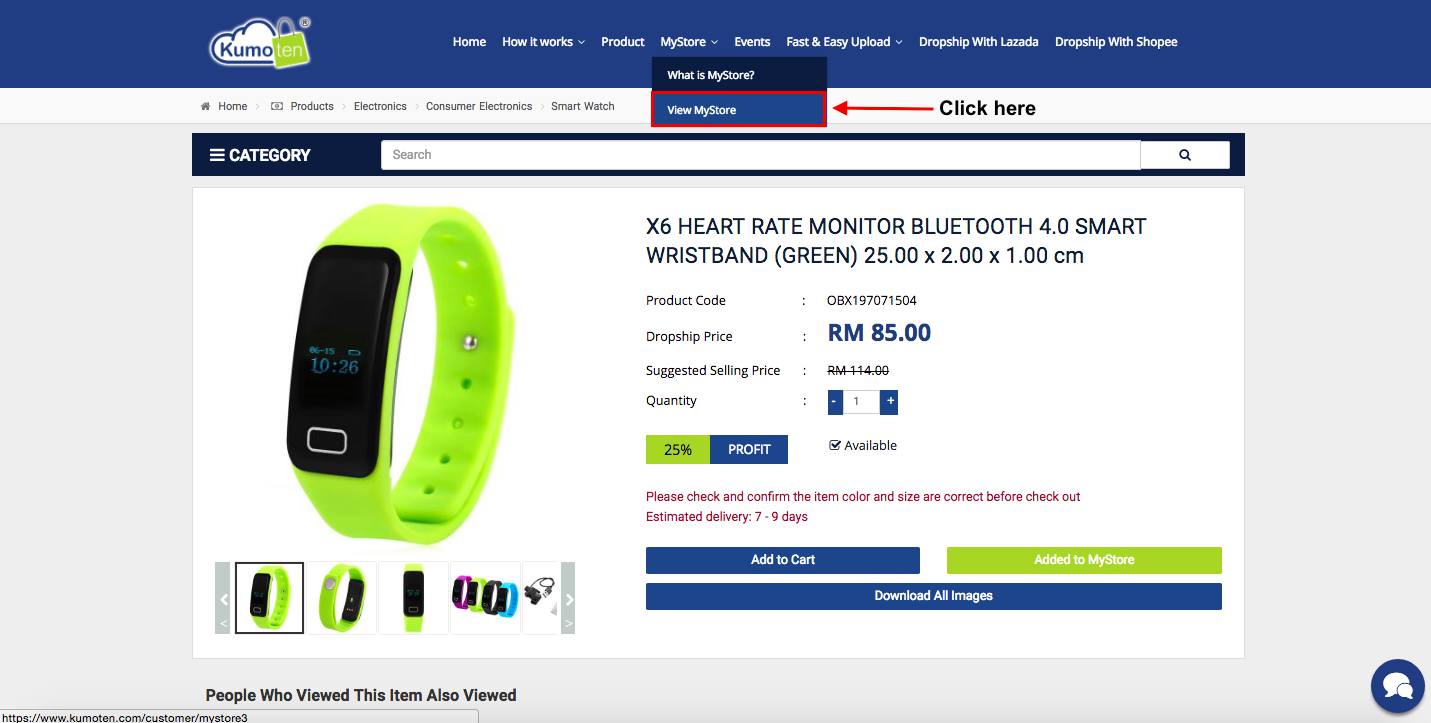The height and width of the screenshot is (723, 1431).
Task: Click the search magnifier button
Action: [1185, 155]
